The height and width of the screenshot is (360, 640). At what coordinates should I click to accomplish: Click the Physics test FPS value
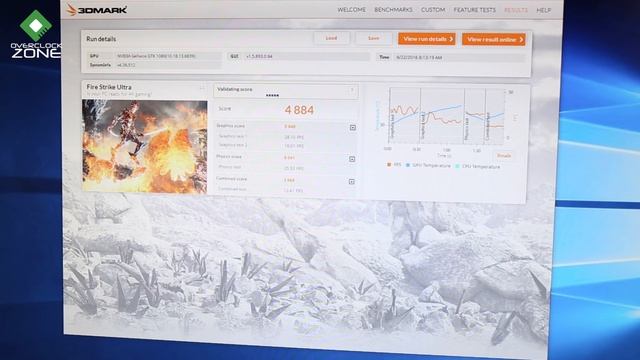[x=293, y=168]
